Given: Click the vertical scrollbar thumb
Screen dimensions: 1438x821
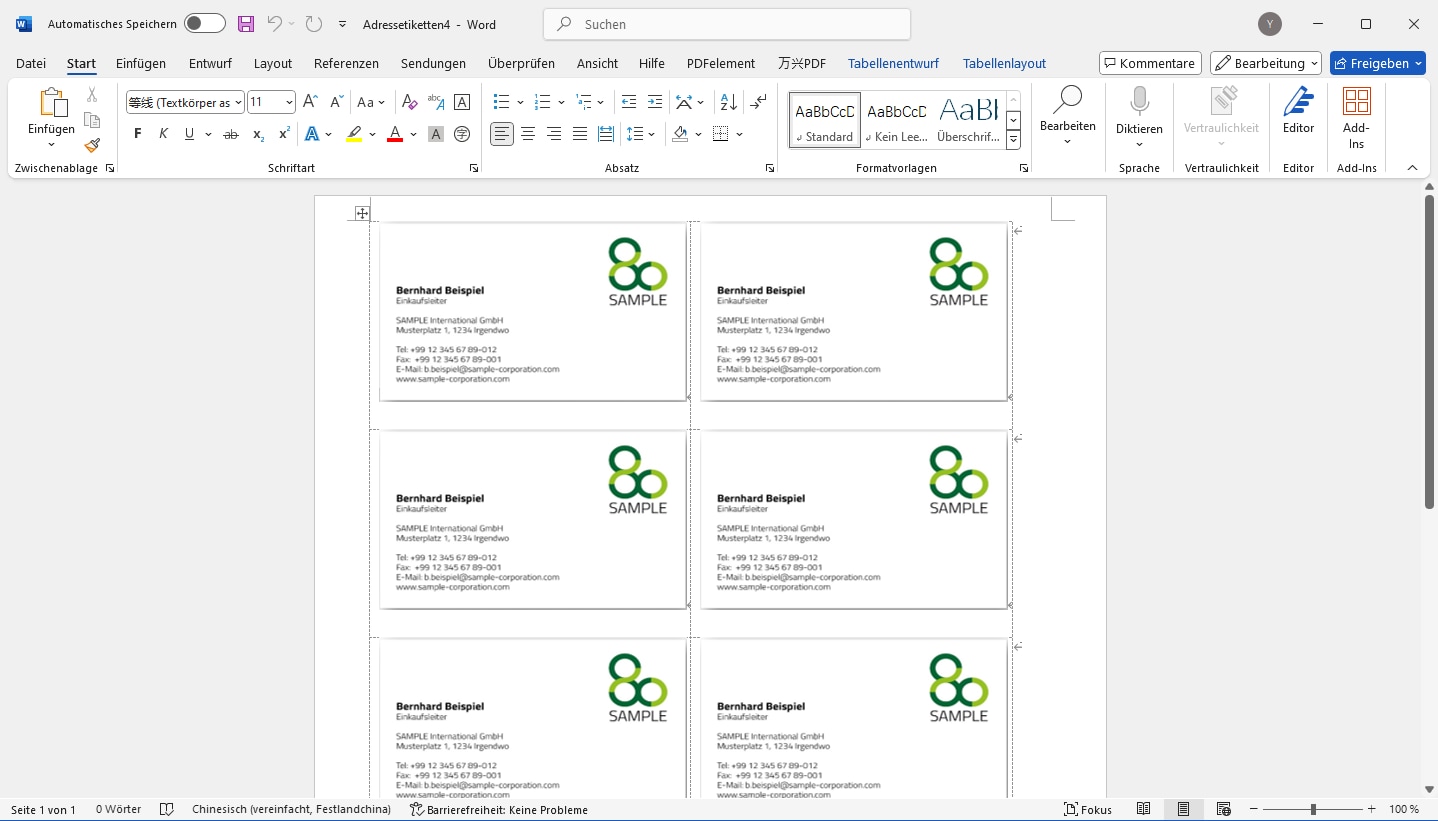Looking at the screenshot, I should (1429, 352).
